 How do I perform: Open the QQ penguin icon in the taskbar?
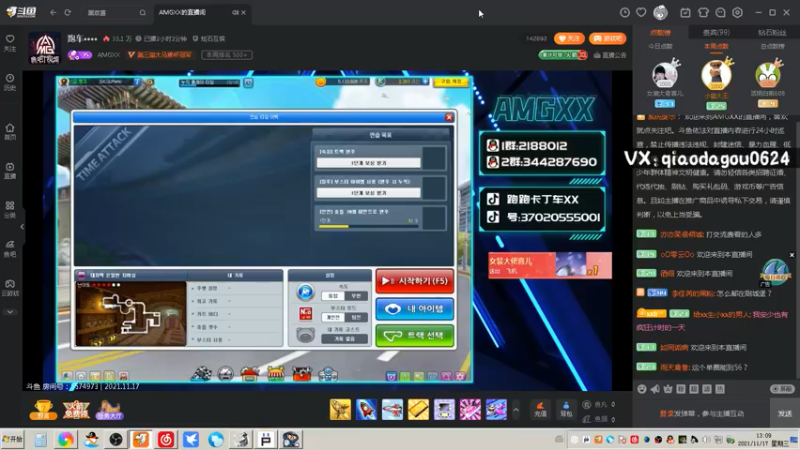91,439
